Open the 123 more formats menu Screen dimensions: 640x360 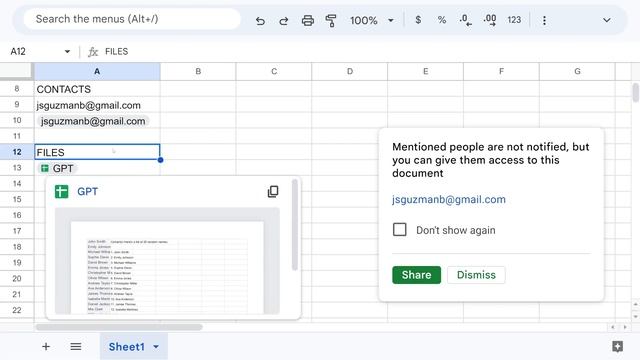coord(514,20)
